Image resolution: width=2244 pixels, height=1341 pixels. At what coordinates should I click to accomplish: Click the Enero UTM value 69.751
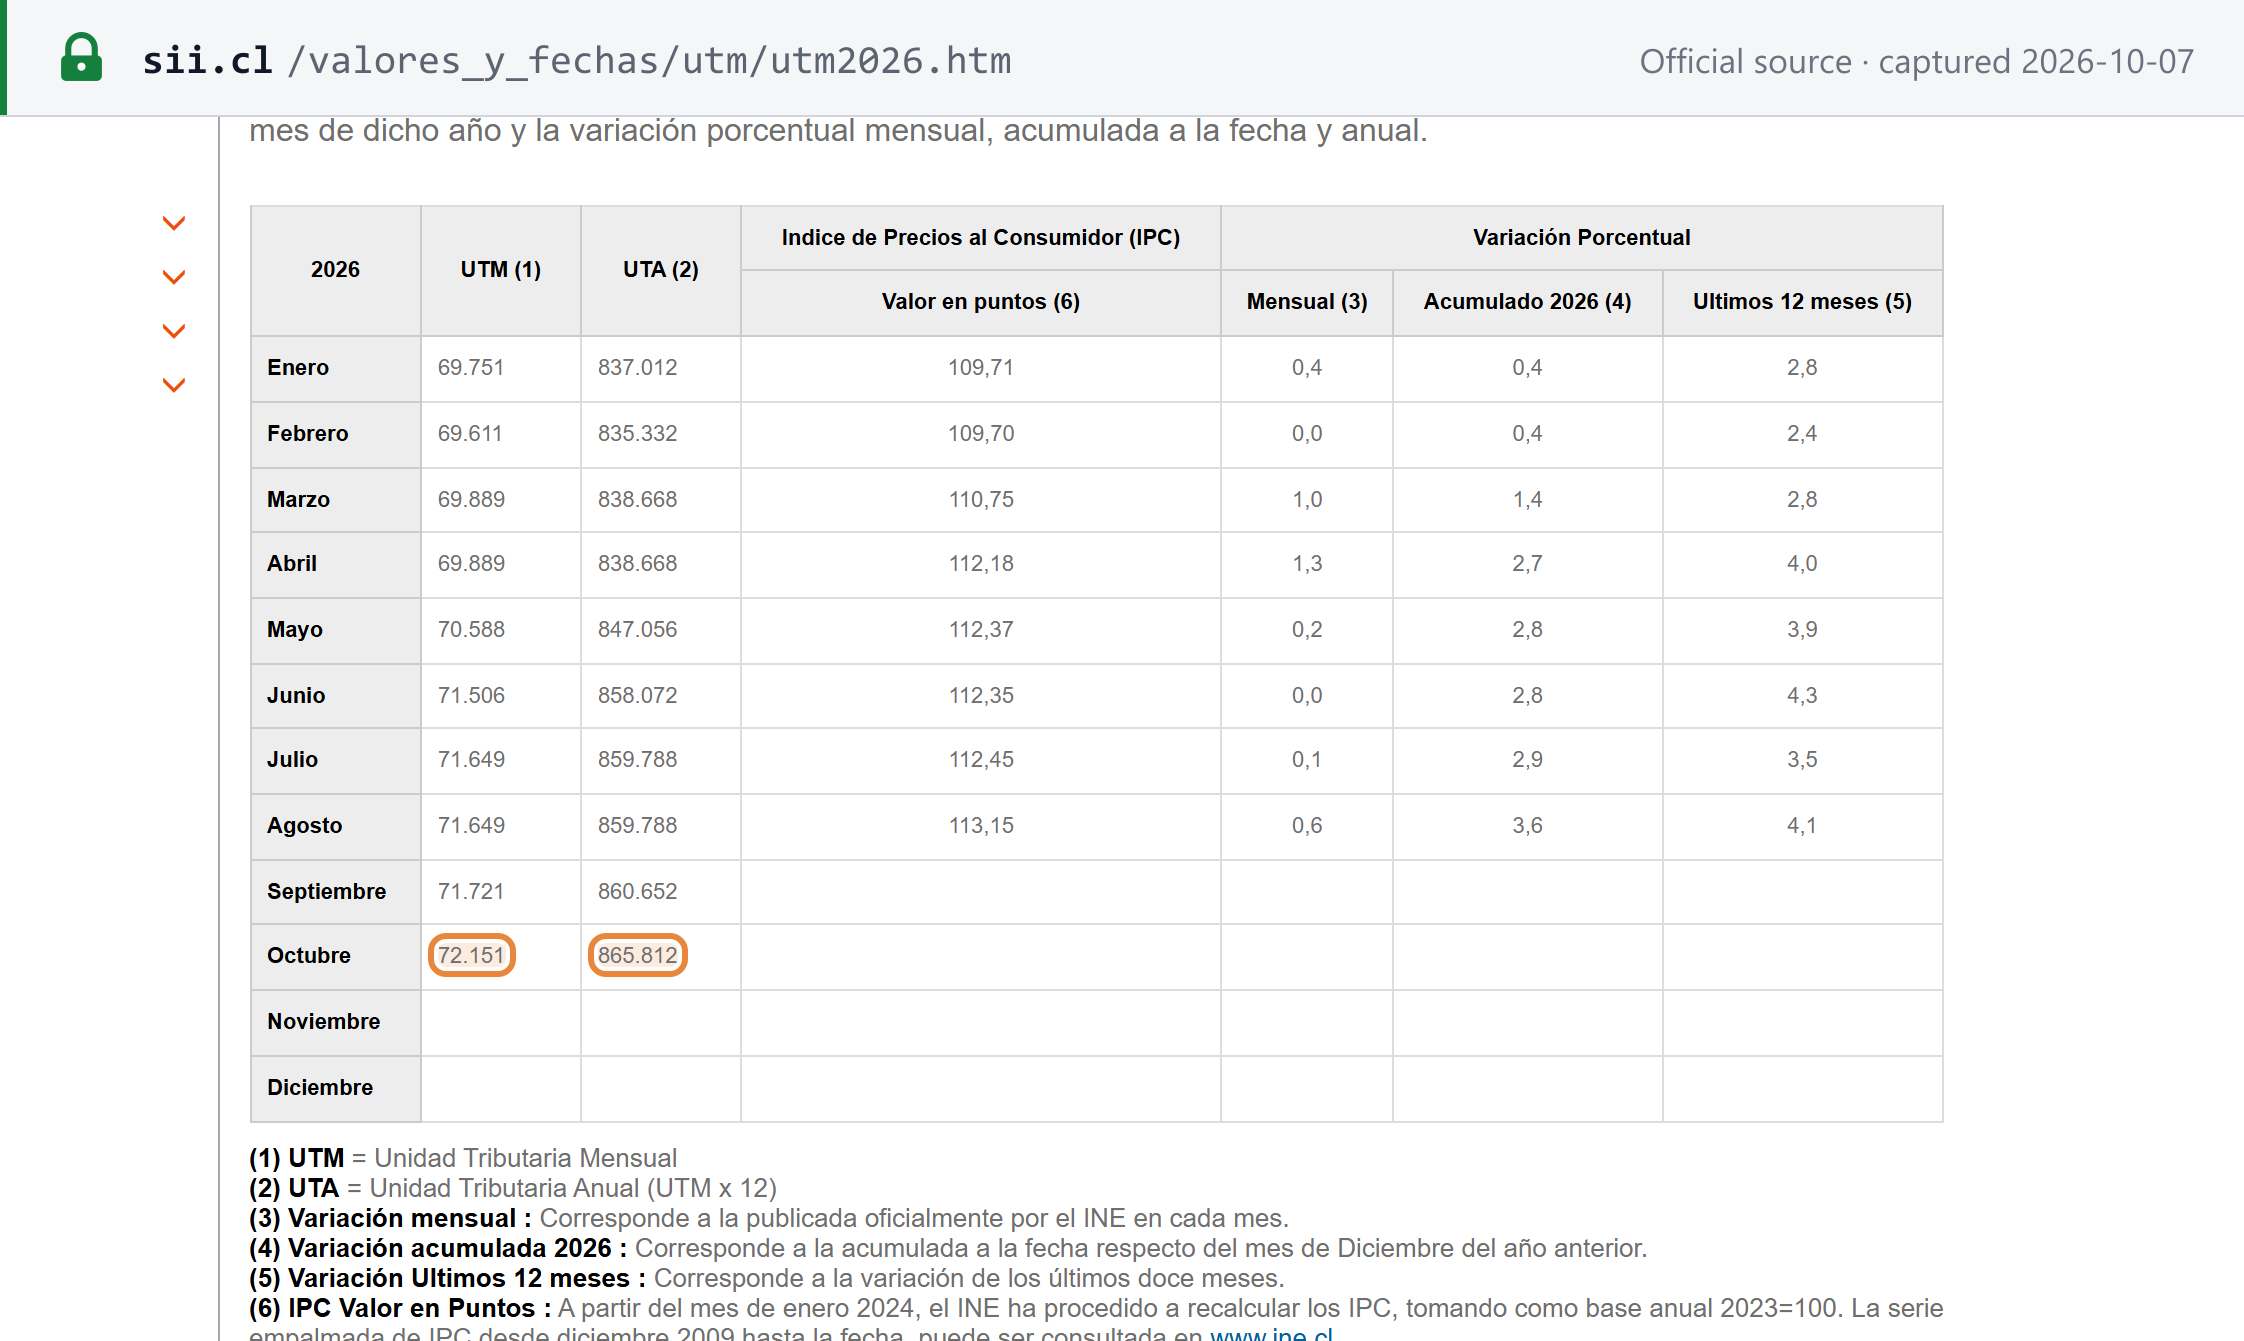pyautogui.click(x=471, y=367)
